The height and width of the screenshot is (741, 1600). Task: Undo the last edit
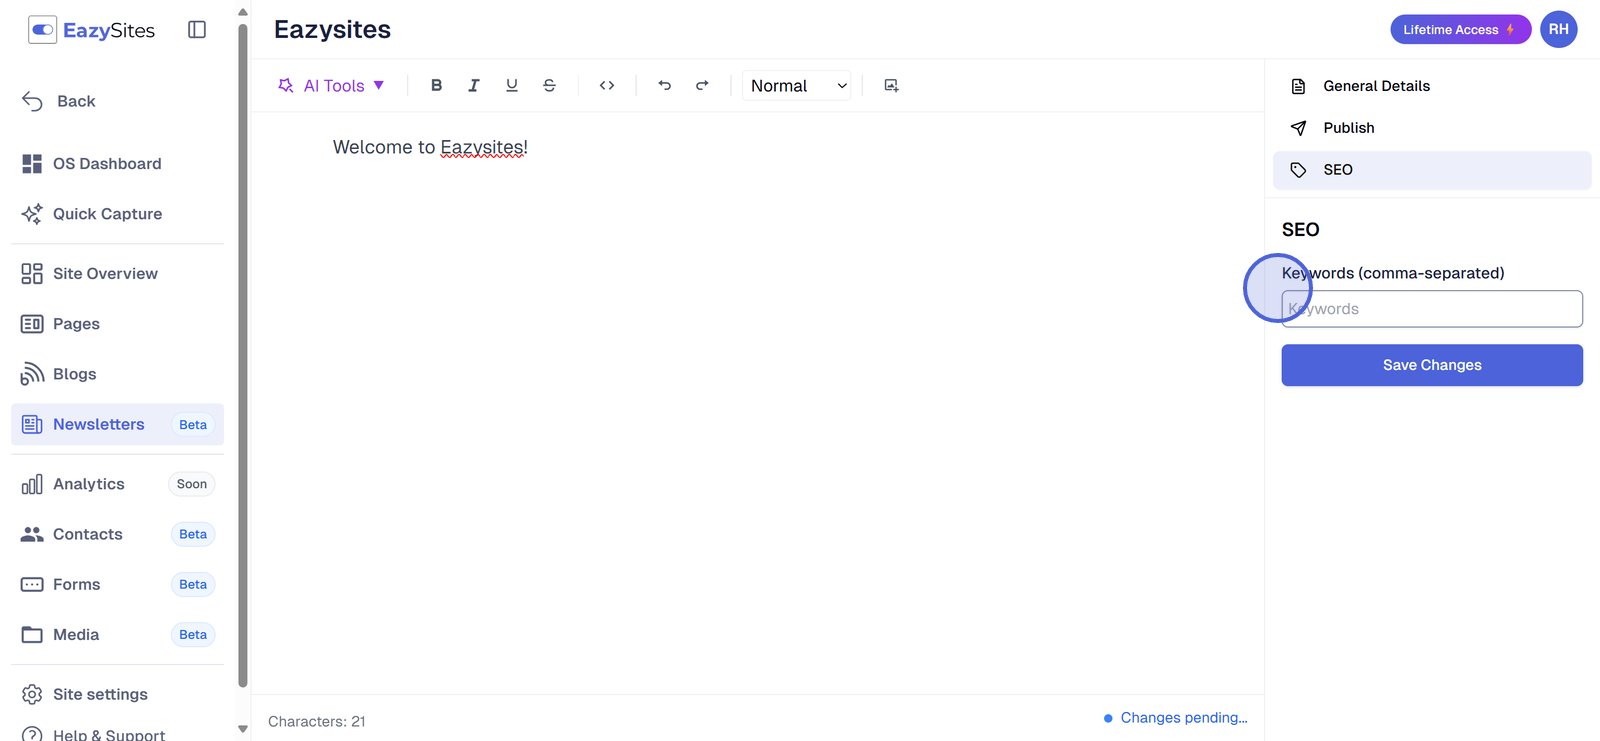[665, 86]
